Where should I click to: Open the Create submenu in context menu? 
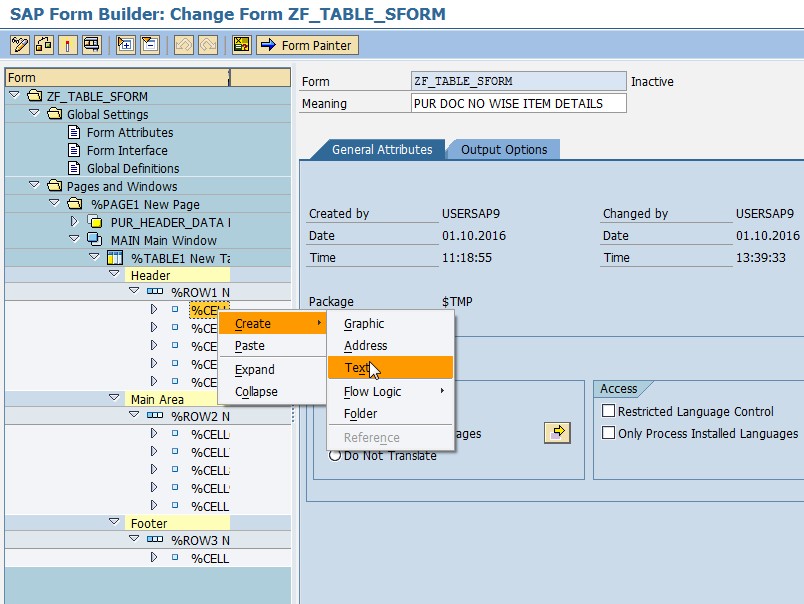click(272, 324)
